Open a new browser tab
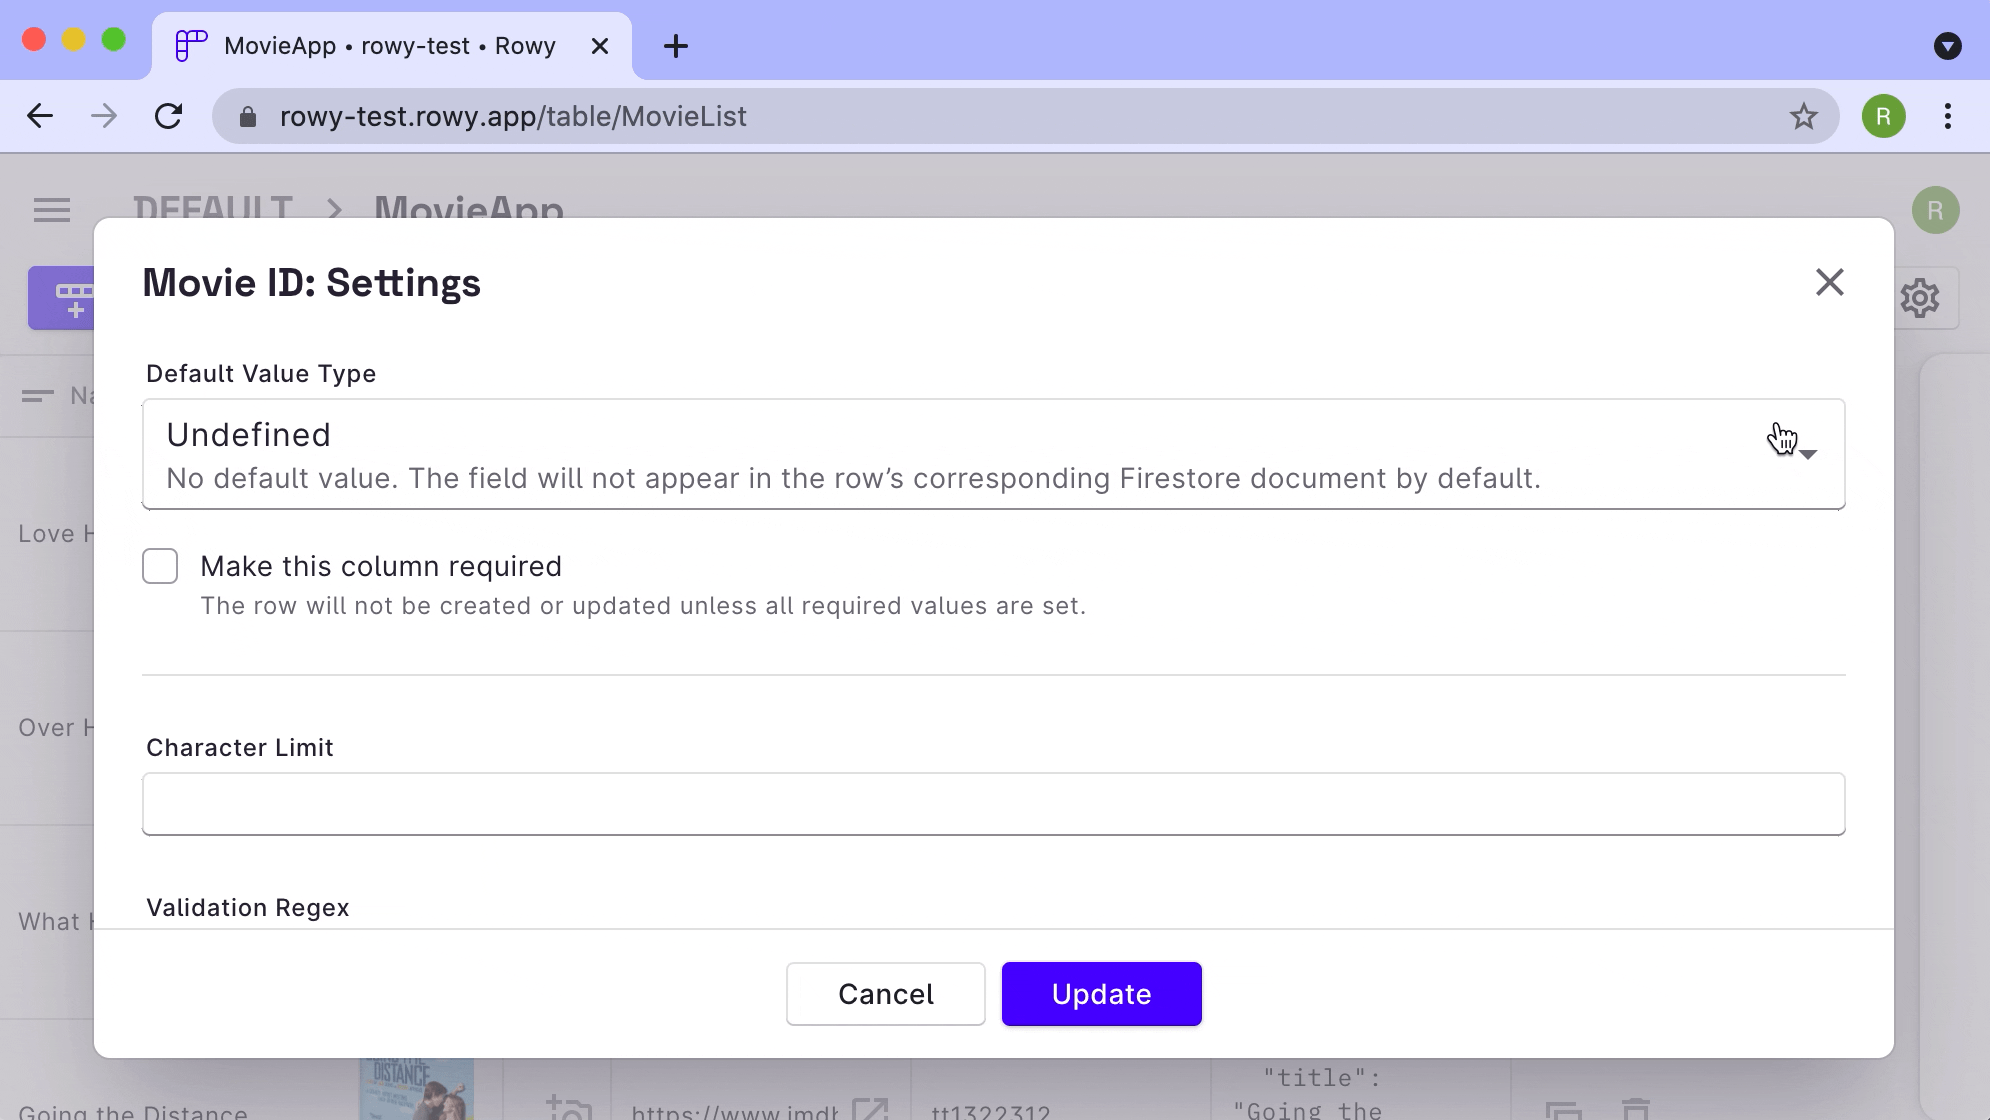1990x1120 pixels. click(676, 46)
